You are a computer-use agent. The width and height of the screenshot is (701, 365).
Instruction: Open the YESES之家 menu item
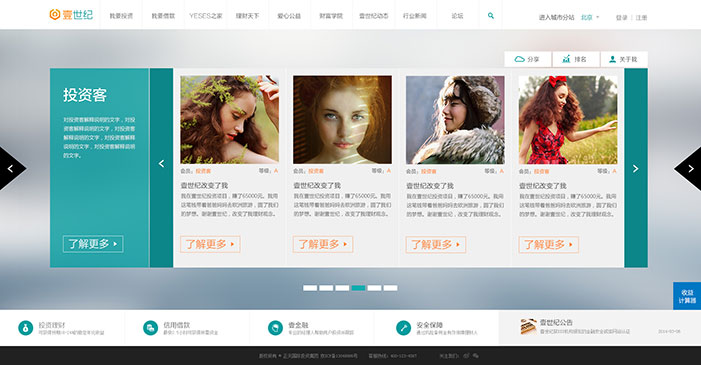pyautogui.click(x=206, y=16)
